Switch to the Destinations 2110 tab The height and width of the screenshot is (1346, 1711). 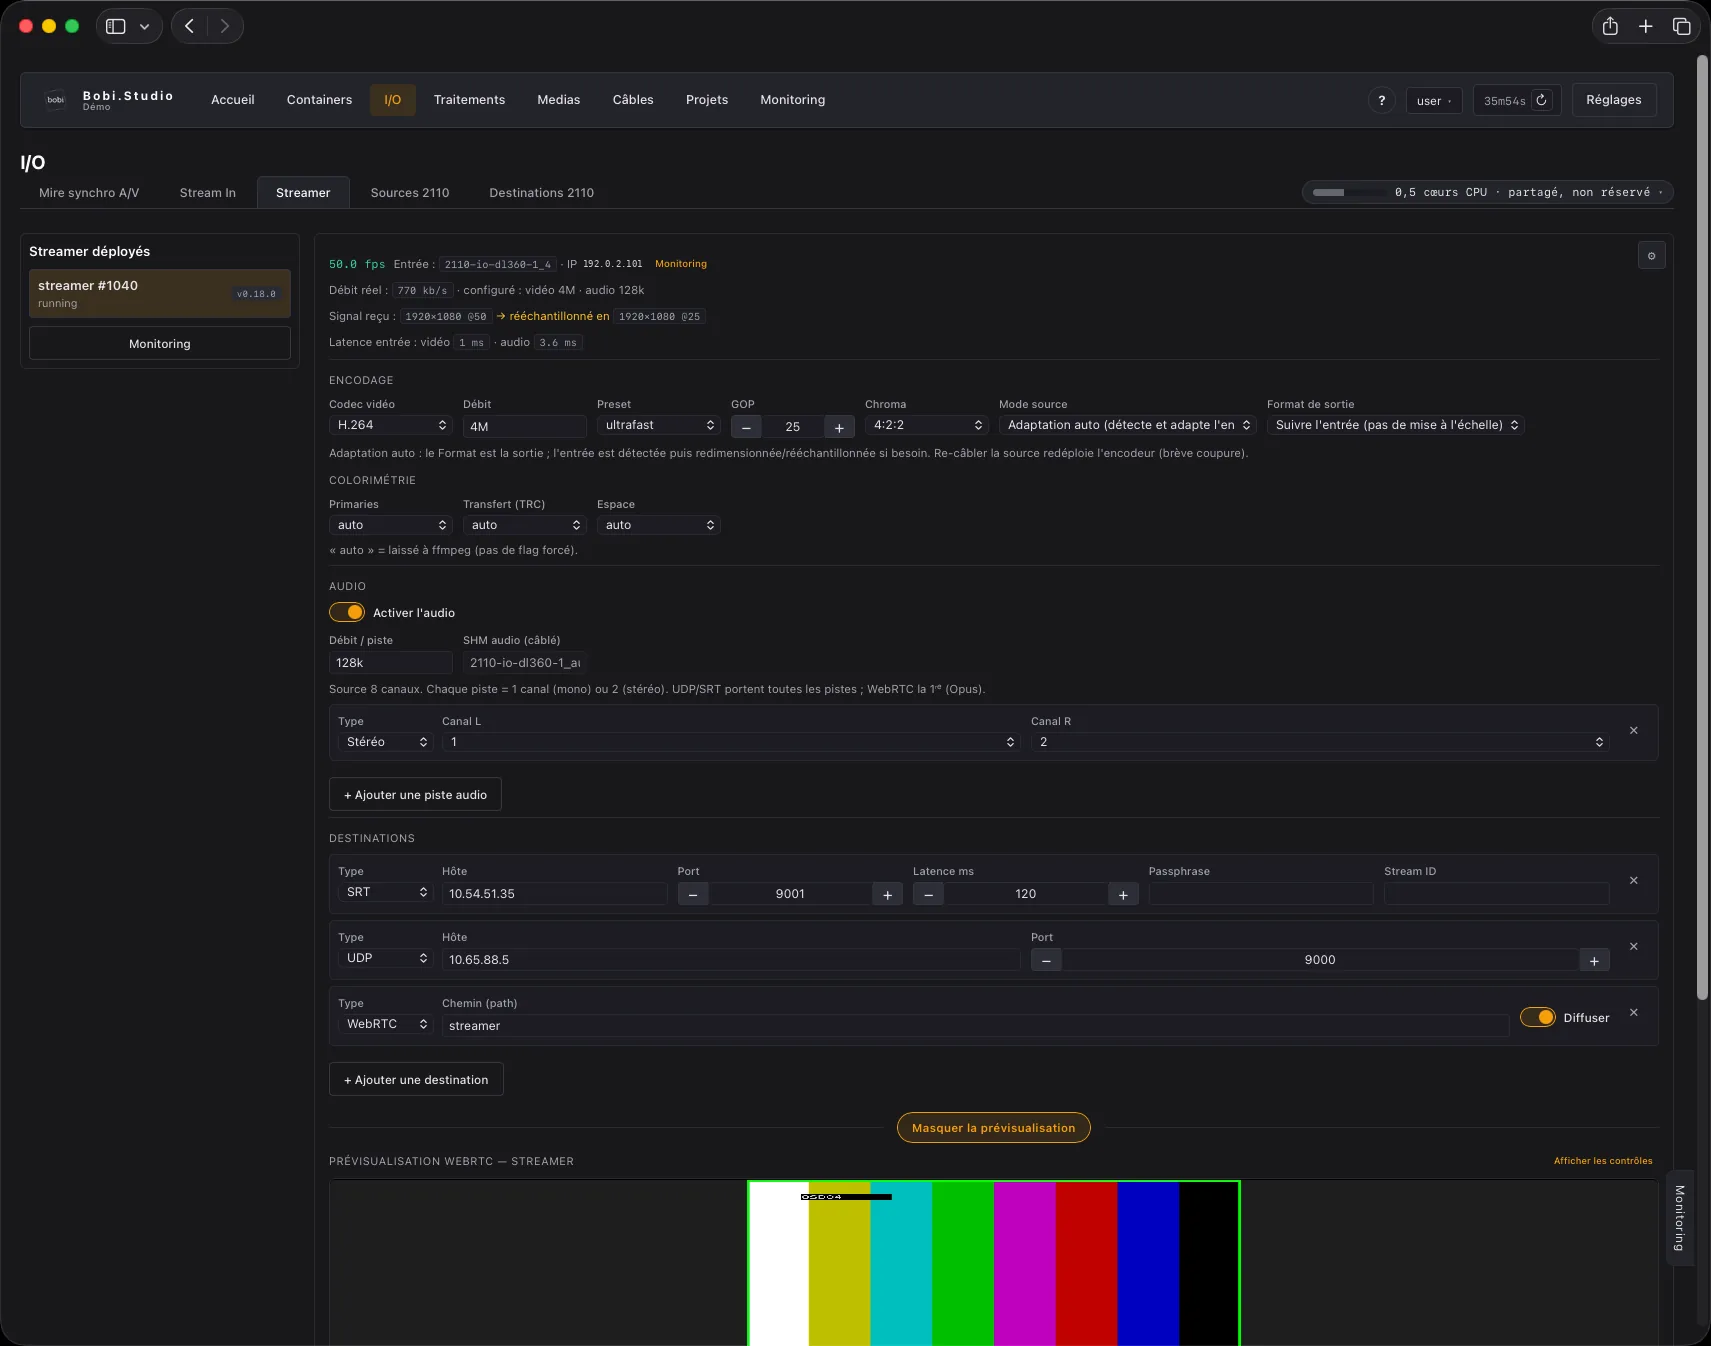click(541, 193)
